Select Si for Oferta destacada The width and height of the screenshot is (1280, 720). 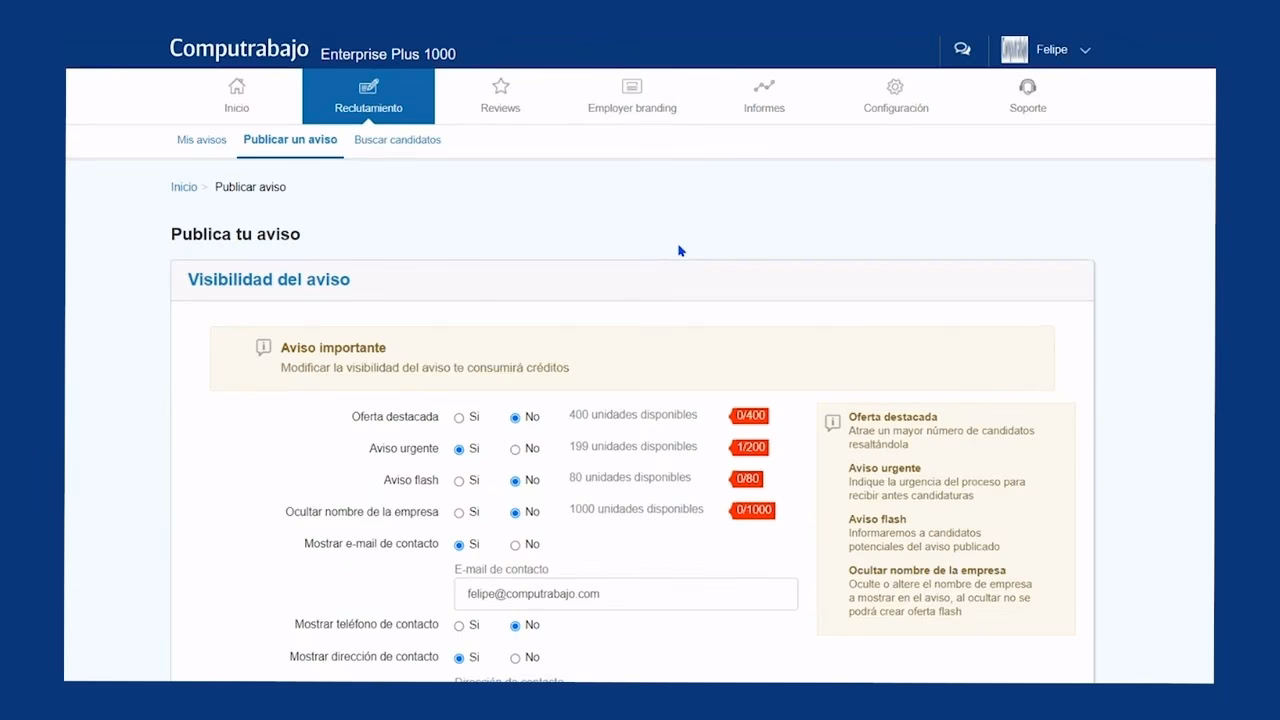coord(459,418)
